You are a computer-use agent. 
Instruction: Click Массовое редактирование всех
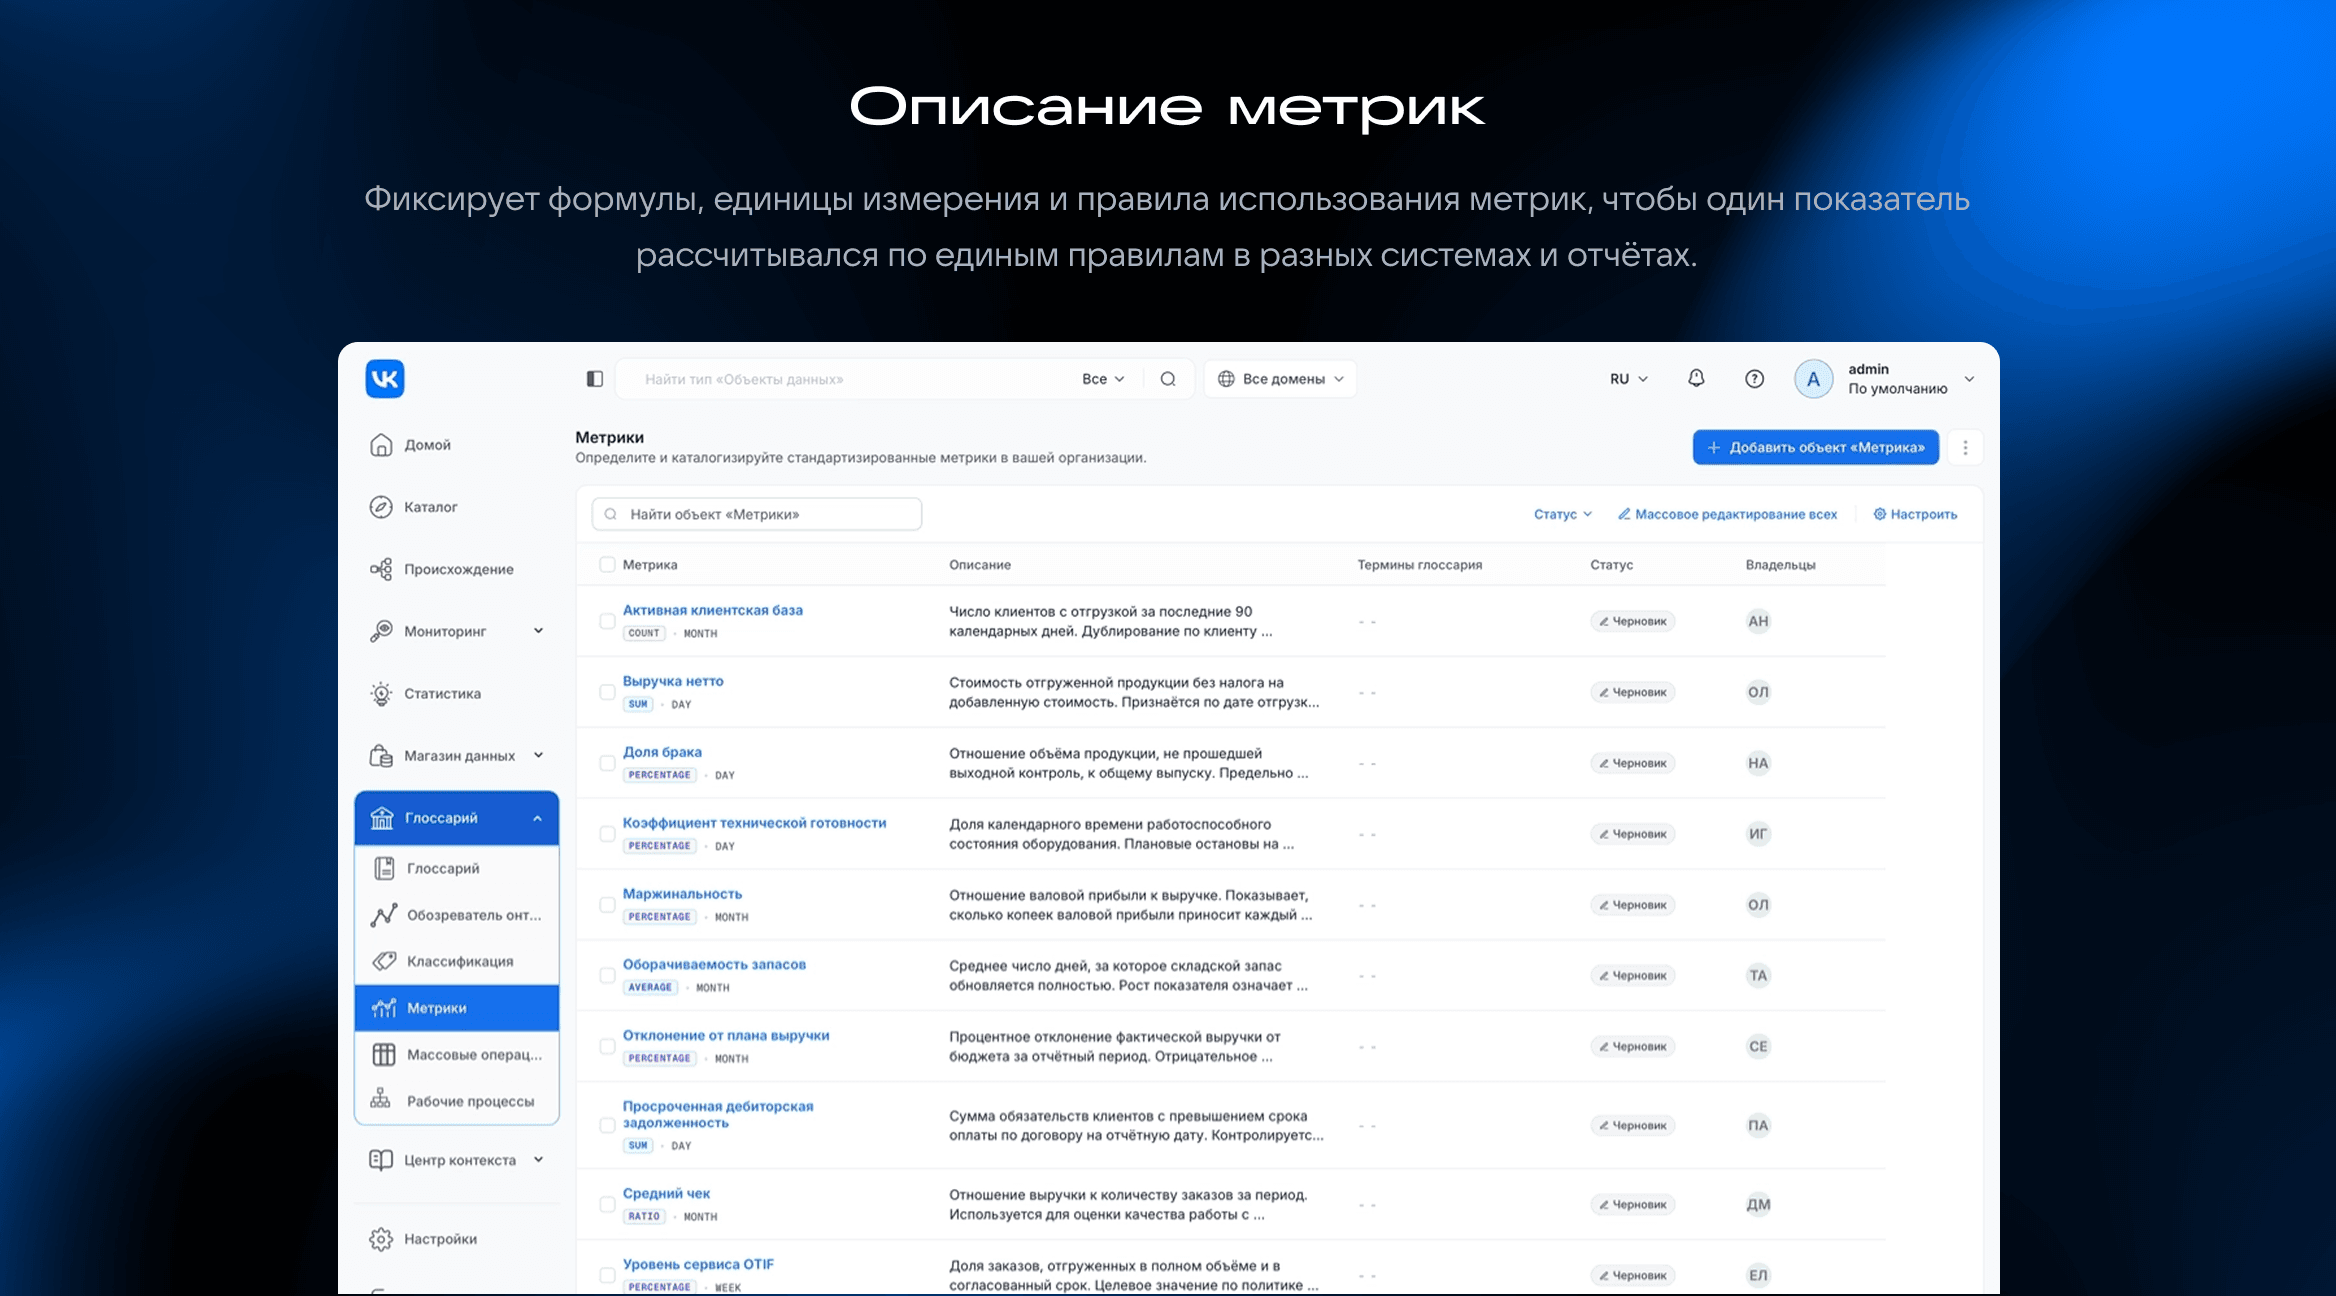click(1728, 514)
